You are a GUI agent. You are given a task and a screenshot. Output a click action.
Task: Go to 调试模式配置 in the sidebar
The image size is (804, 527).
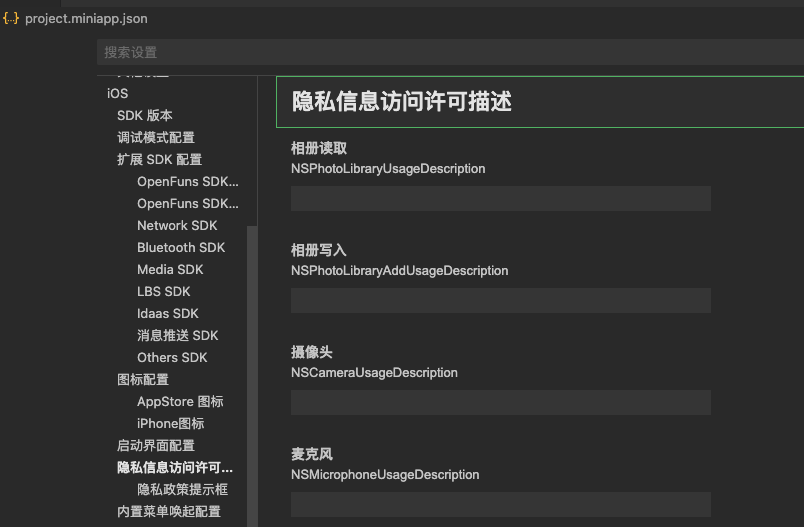(156, 137)
